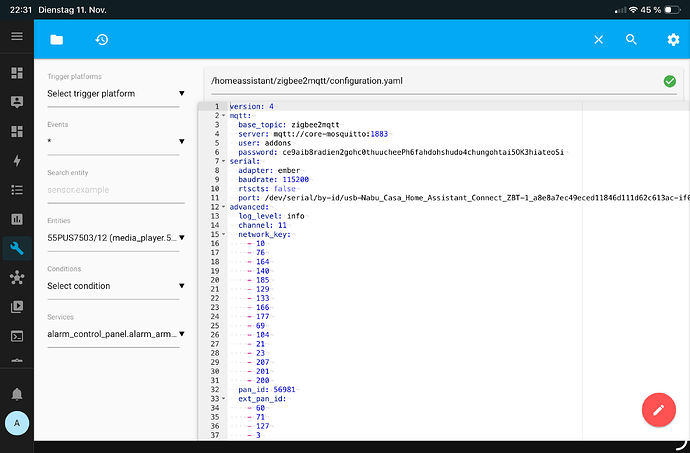690x453 pixels.
Task: Click 'rtscts: false' line
Action: 267,189
